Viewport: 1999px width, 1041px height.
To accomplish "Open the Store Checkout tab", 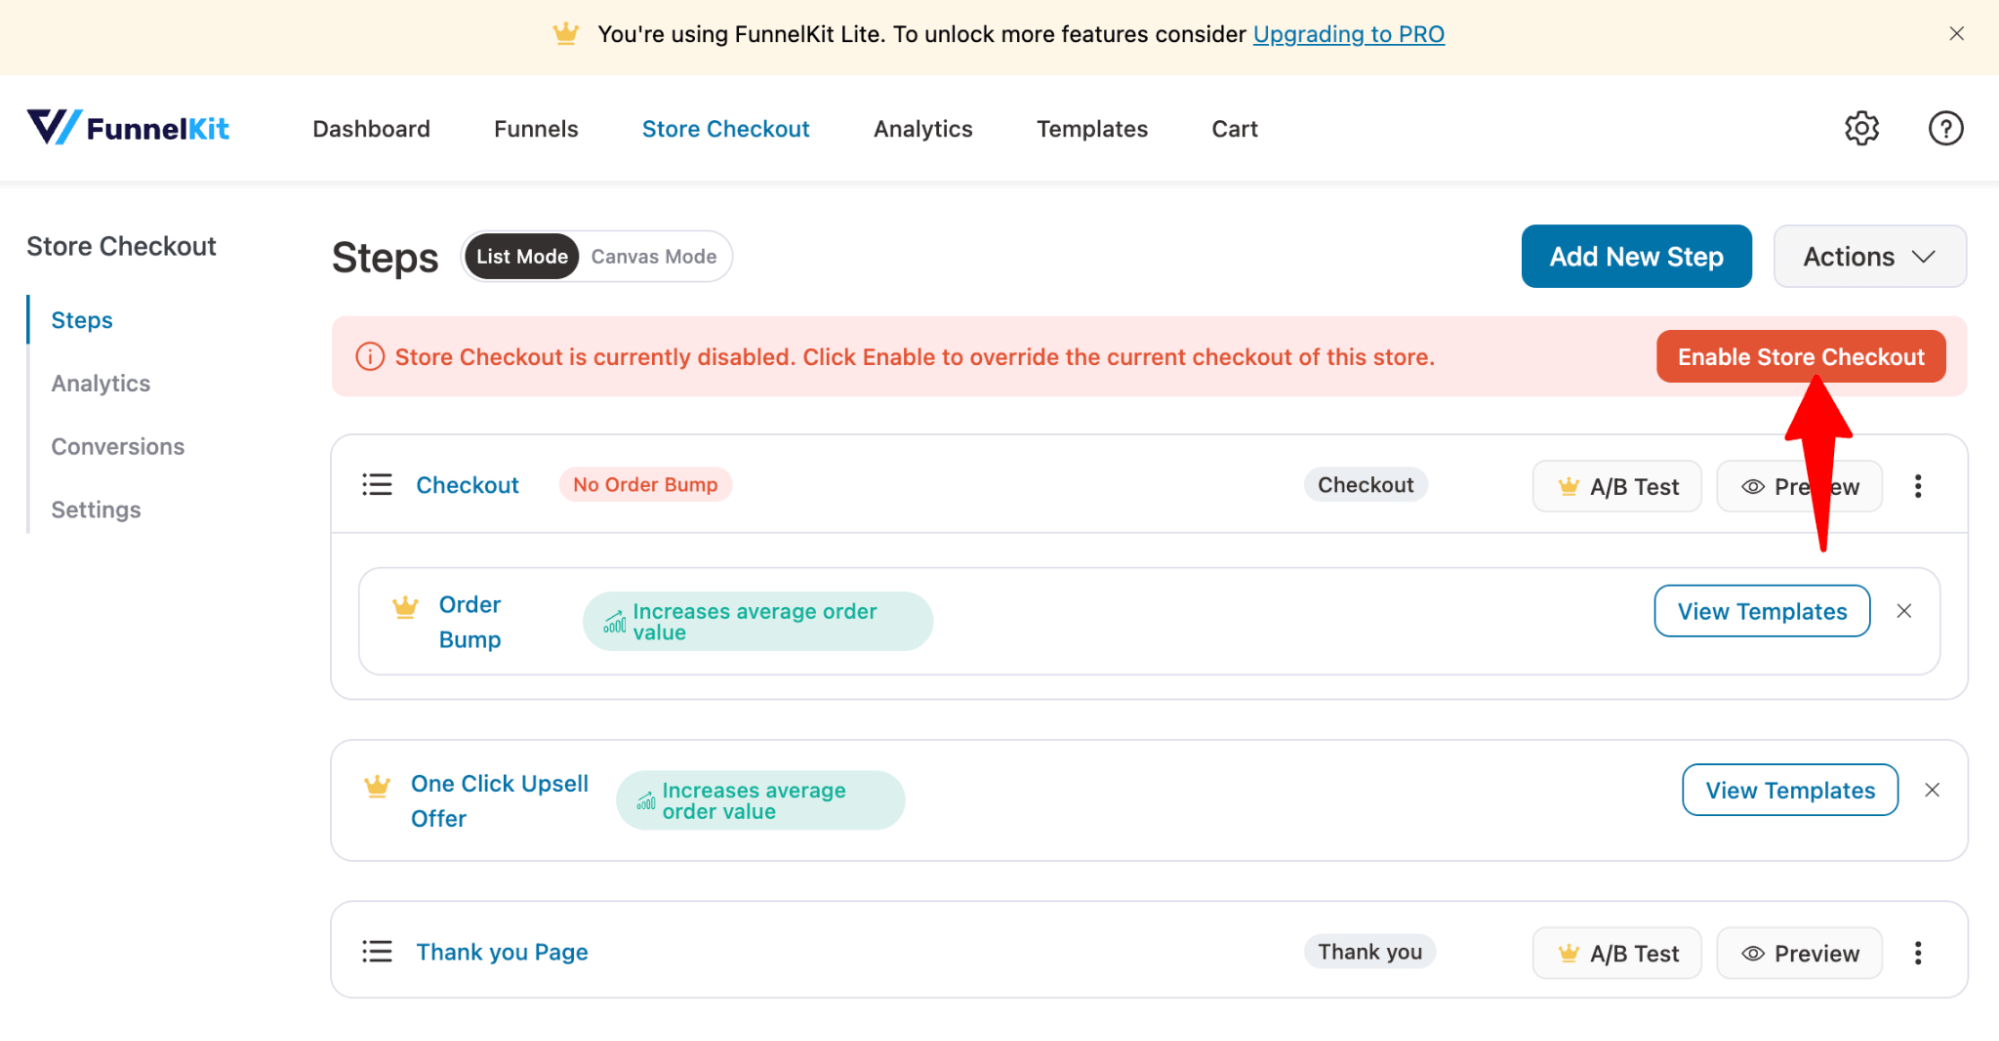I will tap(726, 129).
